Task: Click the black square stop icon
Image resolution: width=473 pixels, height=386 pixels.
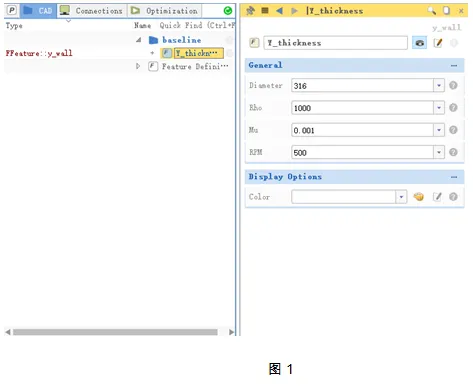Action: click(265, 11)
